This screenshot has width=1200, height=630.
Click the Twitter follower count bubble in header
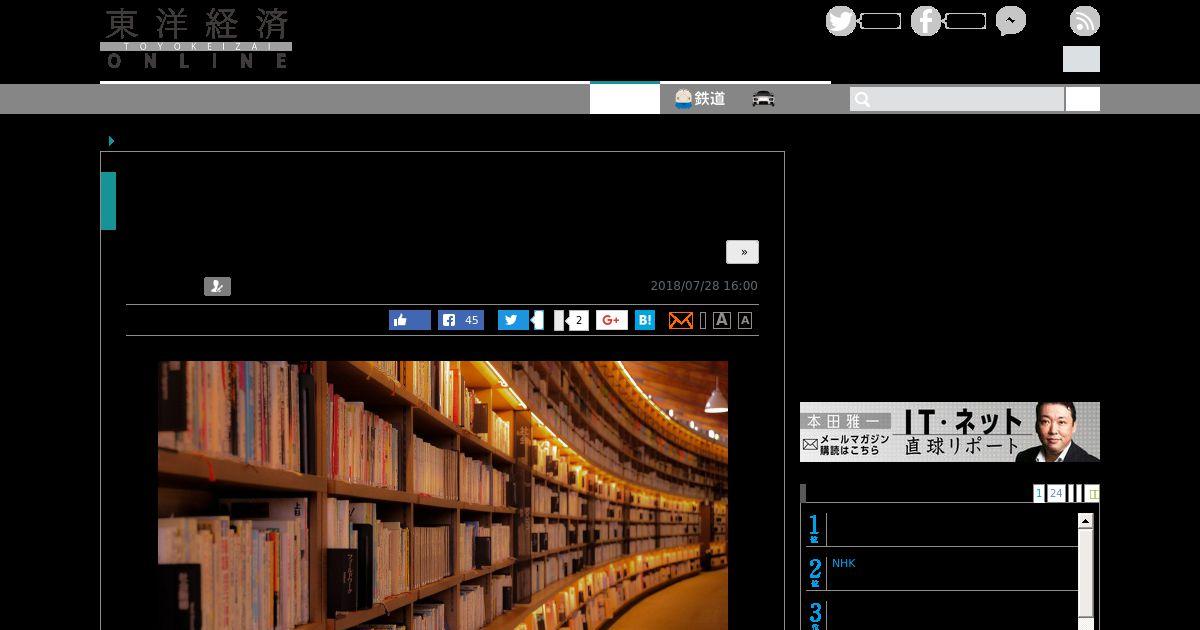pyautogui.click(x=880, y=21)
